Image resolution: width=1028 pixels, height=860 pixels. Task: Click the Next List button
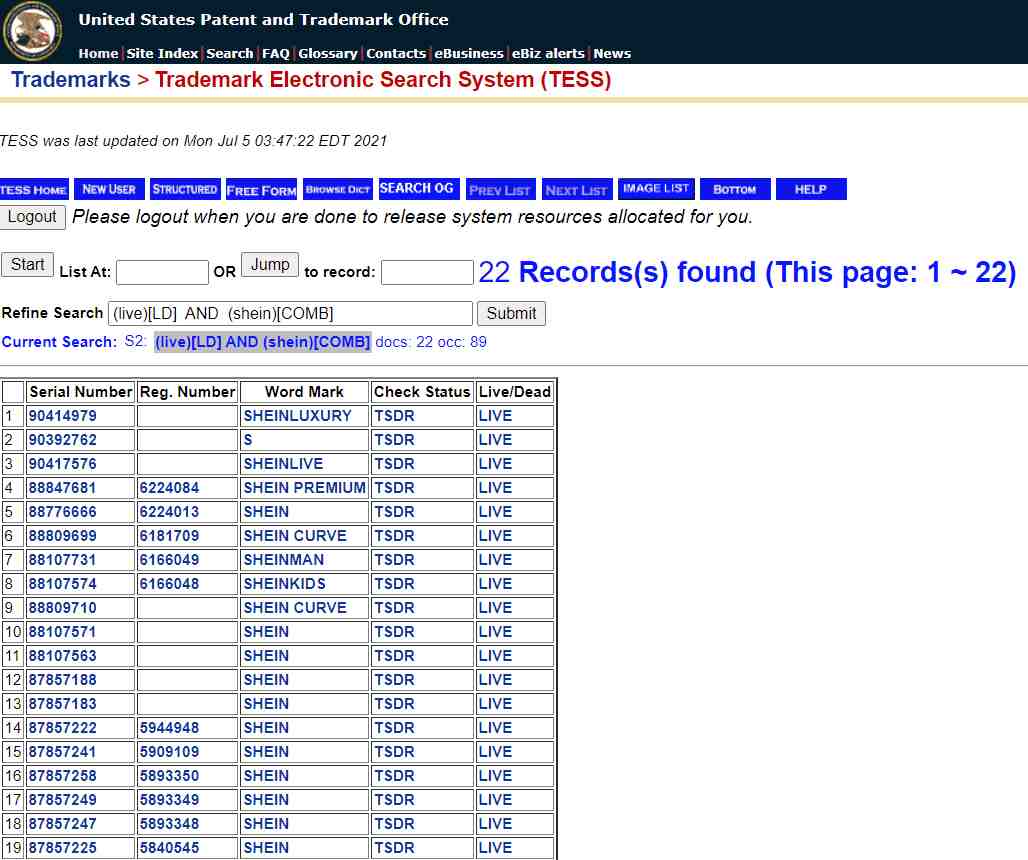click(576, 189)
